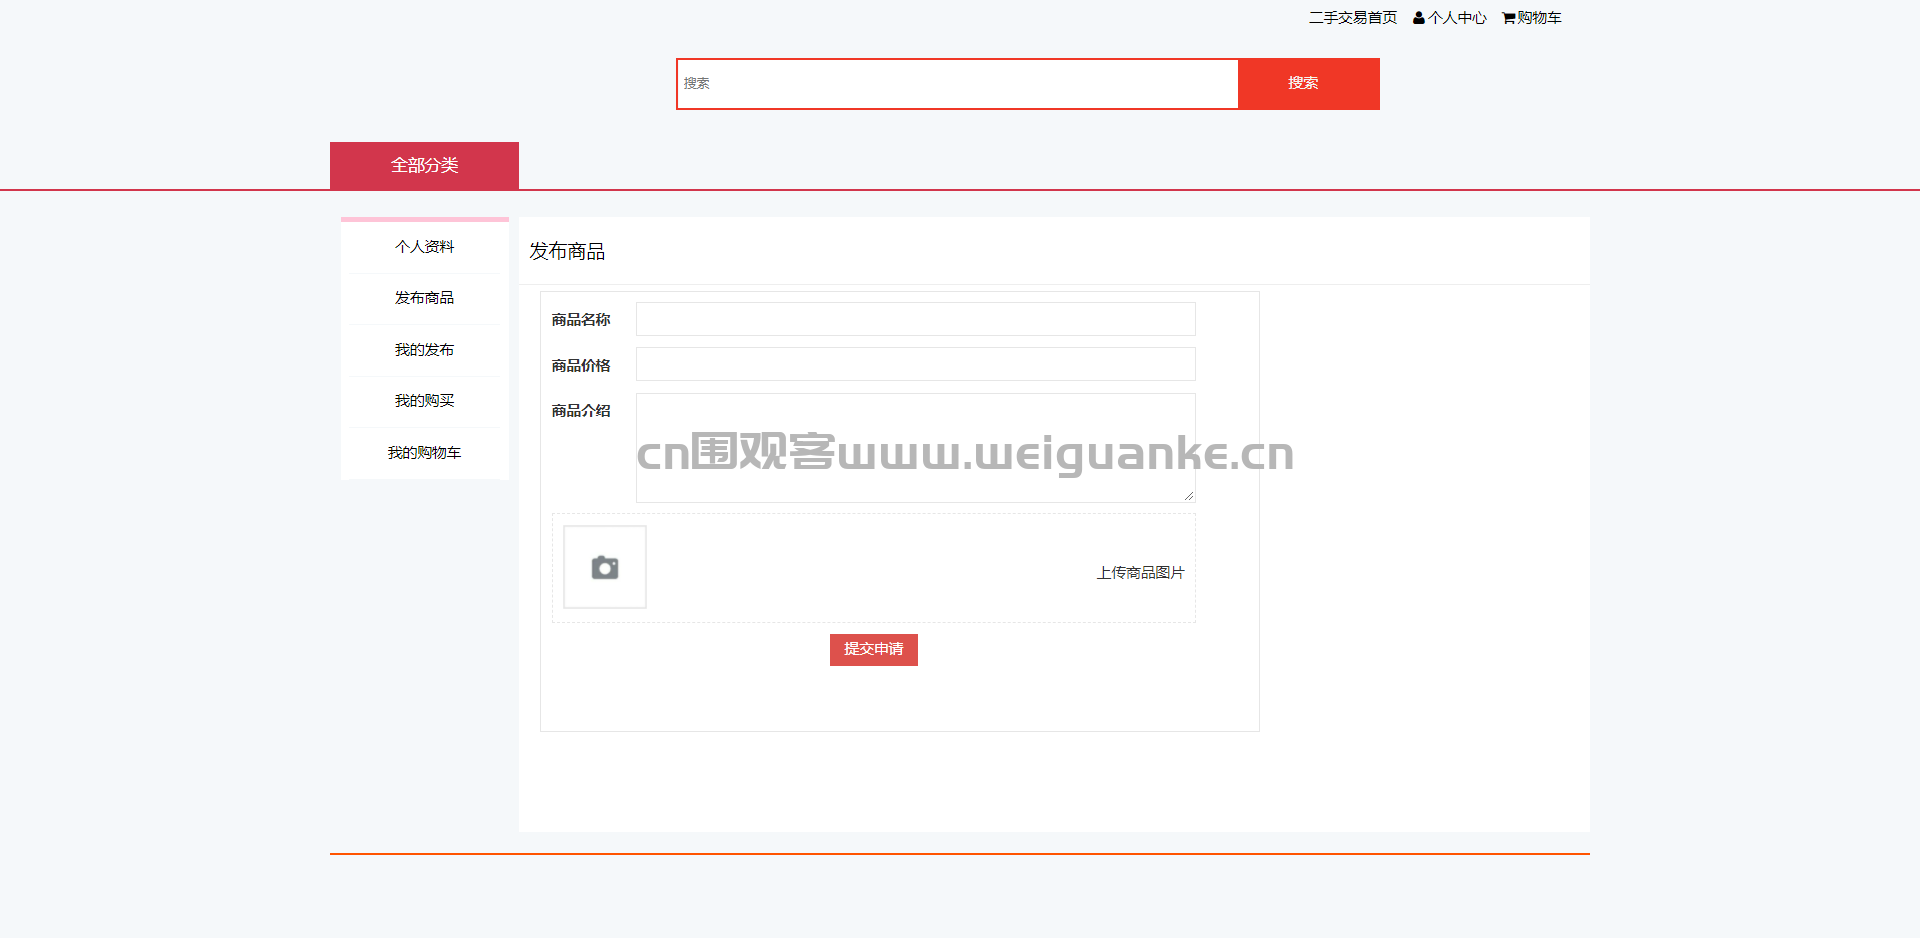Click the 商品名称 label
Image resolution: width=1920 pixels, height=938 pixels.
[581, 320]
